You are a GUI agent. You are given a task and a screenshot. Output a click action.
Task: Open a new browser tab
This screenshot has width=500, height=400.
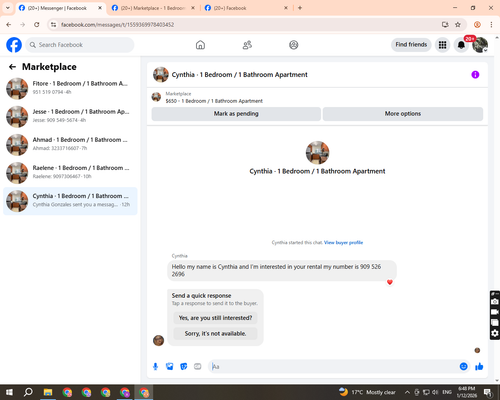[x=300, y=8]
